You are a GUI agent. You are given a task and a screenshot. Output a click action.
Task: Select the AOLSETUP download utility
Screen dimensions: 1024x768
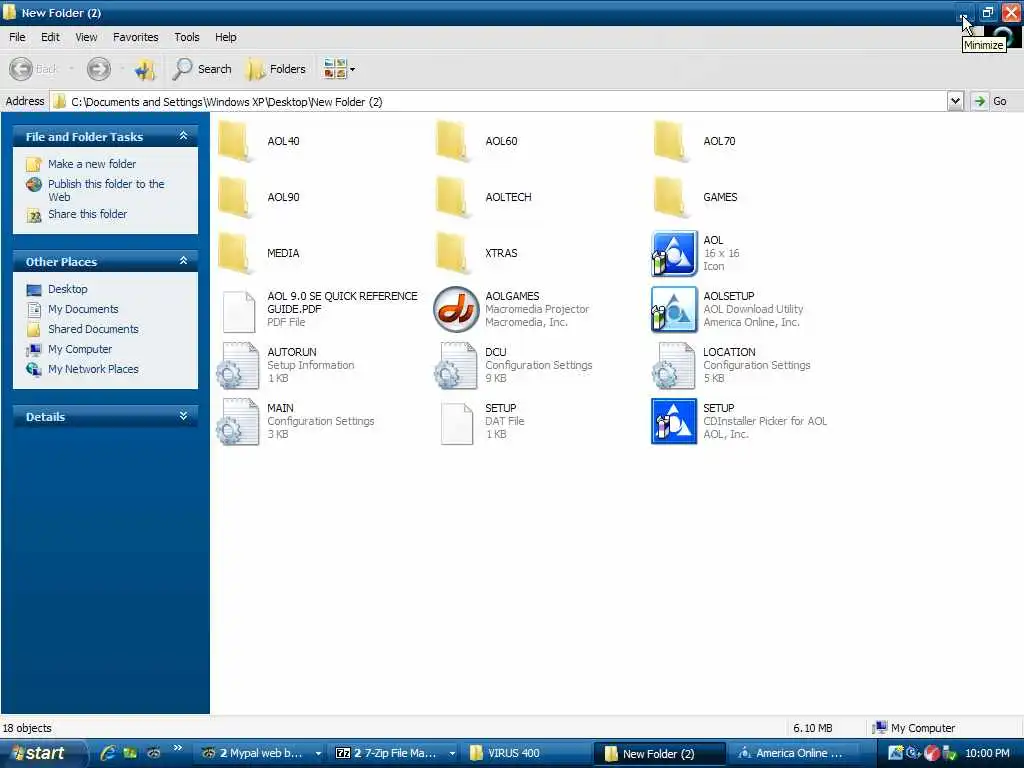pyautogui.click(x=727, y=309)
